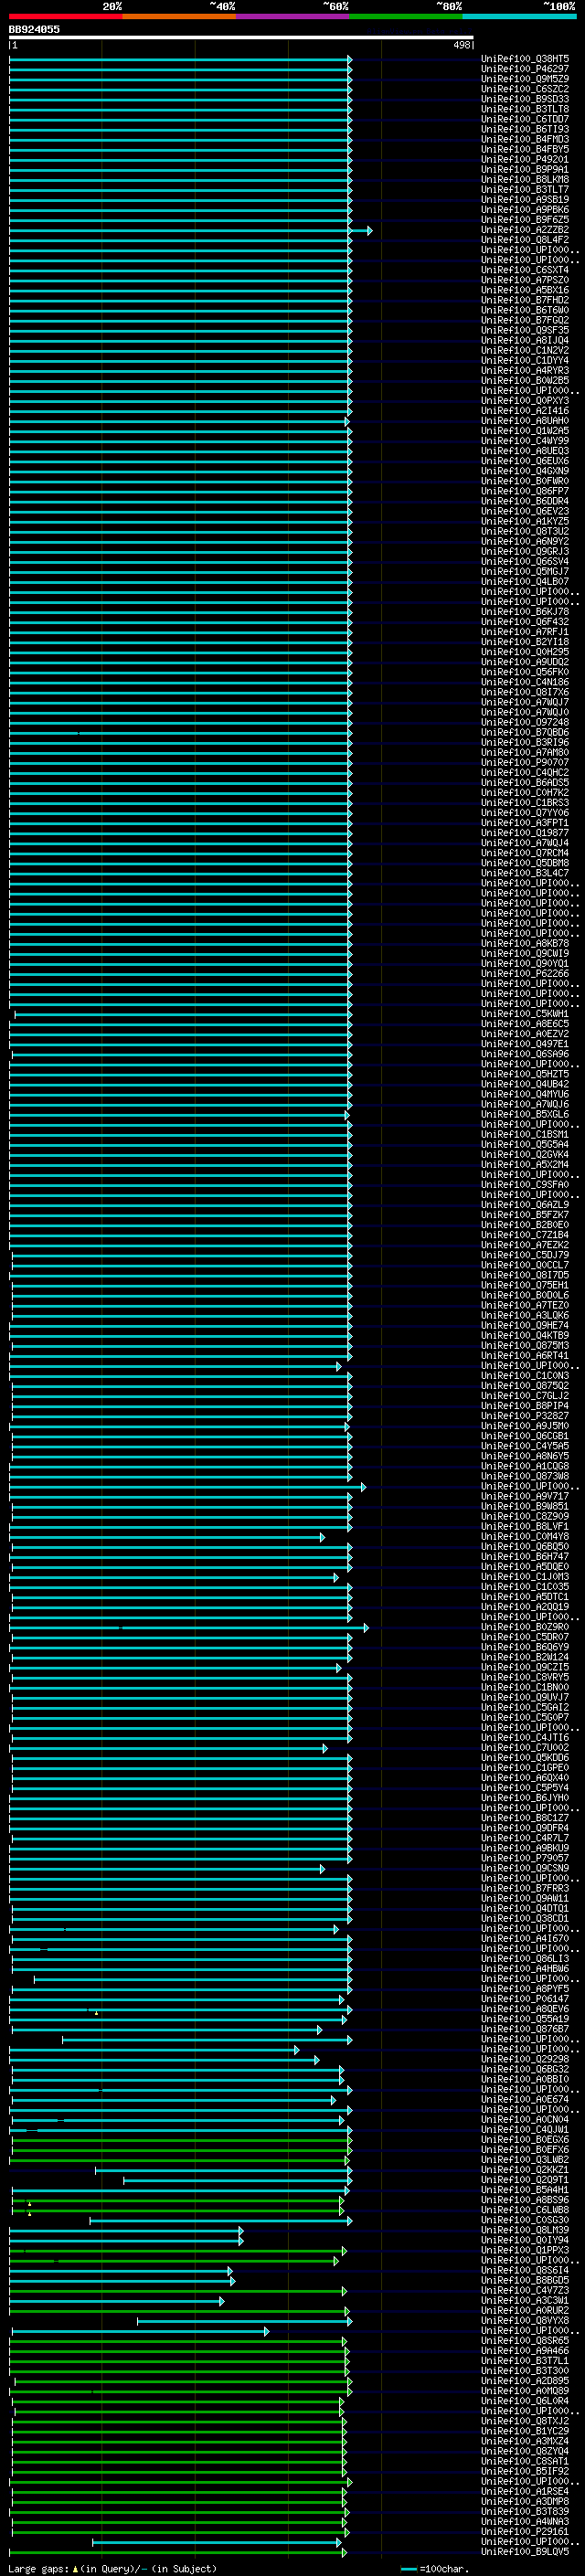Select hit UniRef100_A0BBI0
Image resolution: width=585 pixels, height=2576 pixels.
point(525,2079)
